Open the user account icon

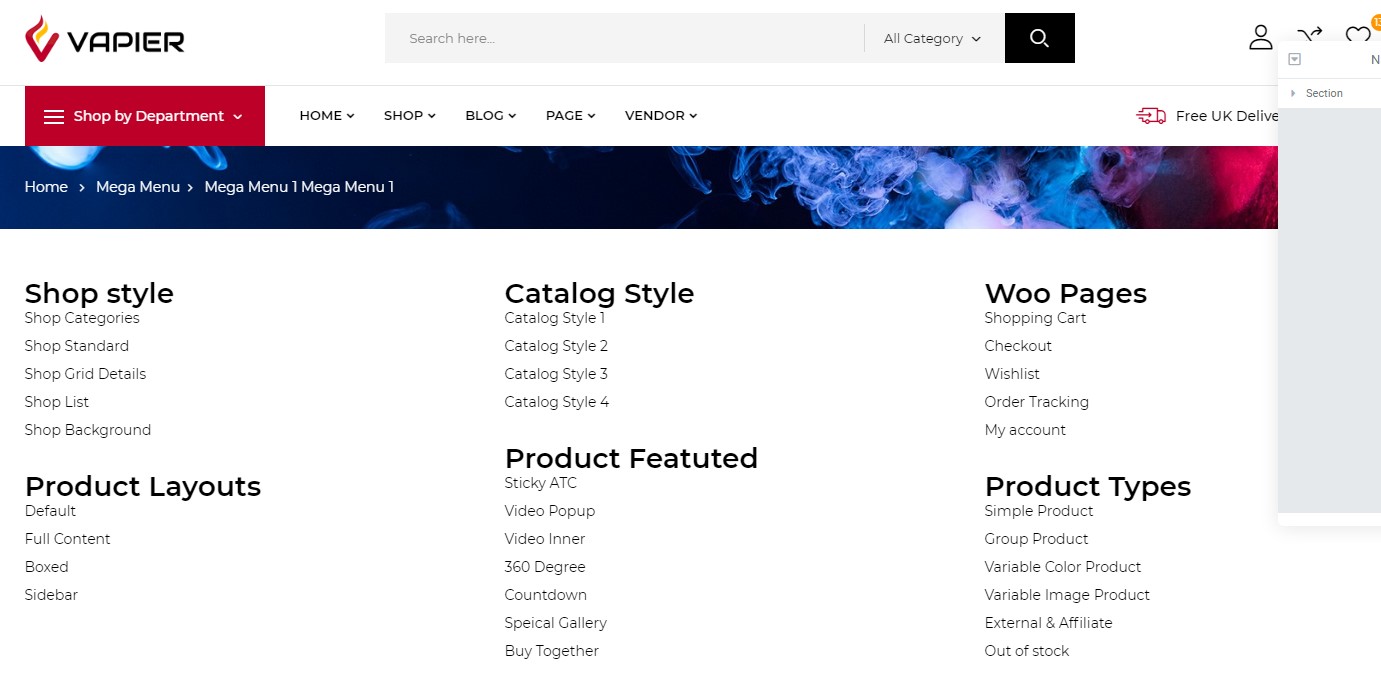point(1261,38)
